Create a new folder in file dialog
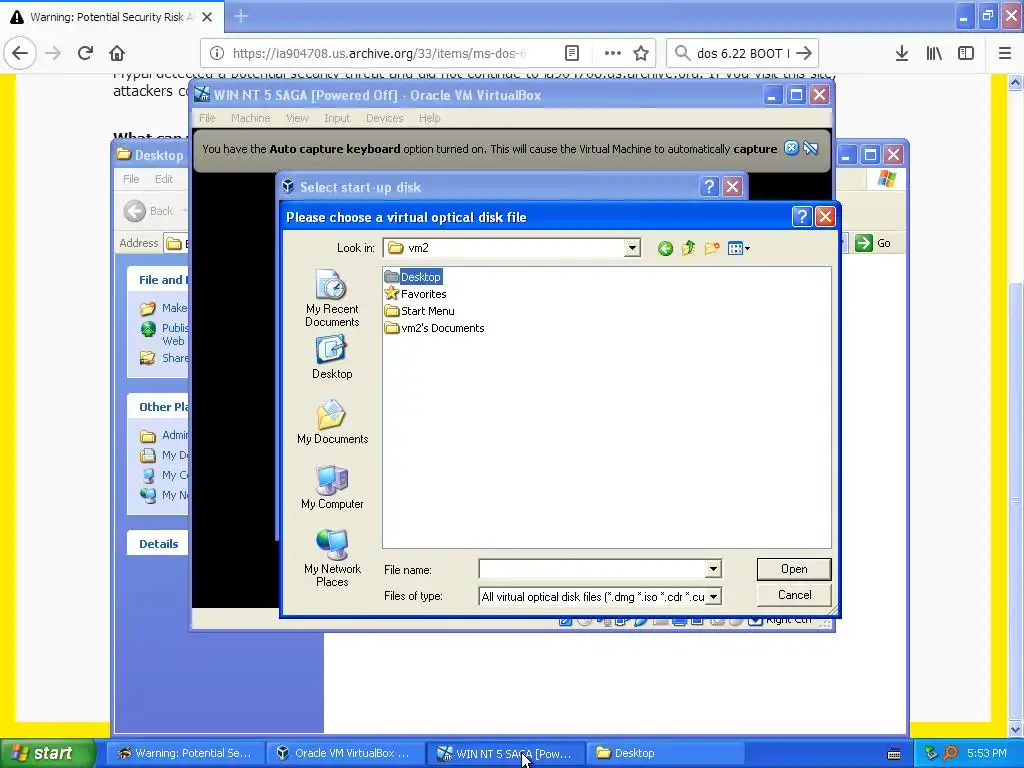 click(x=712, y=248)
